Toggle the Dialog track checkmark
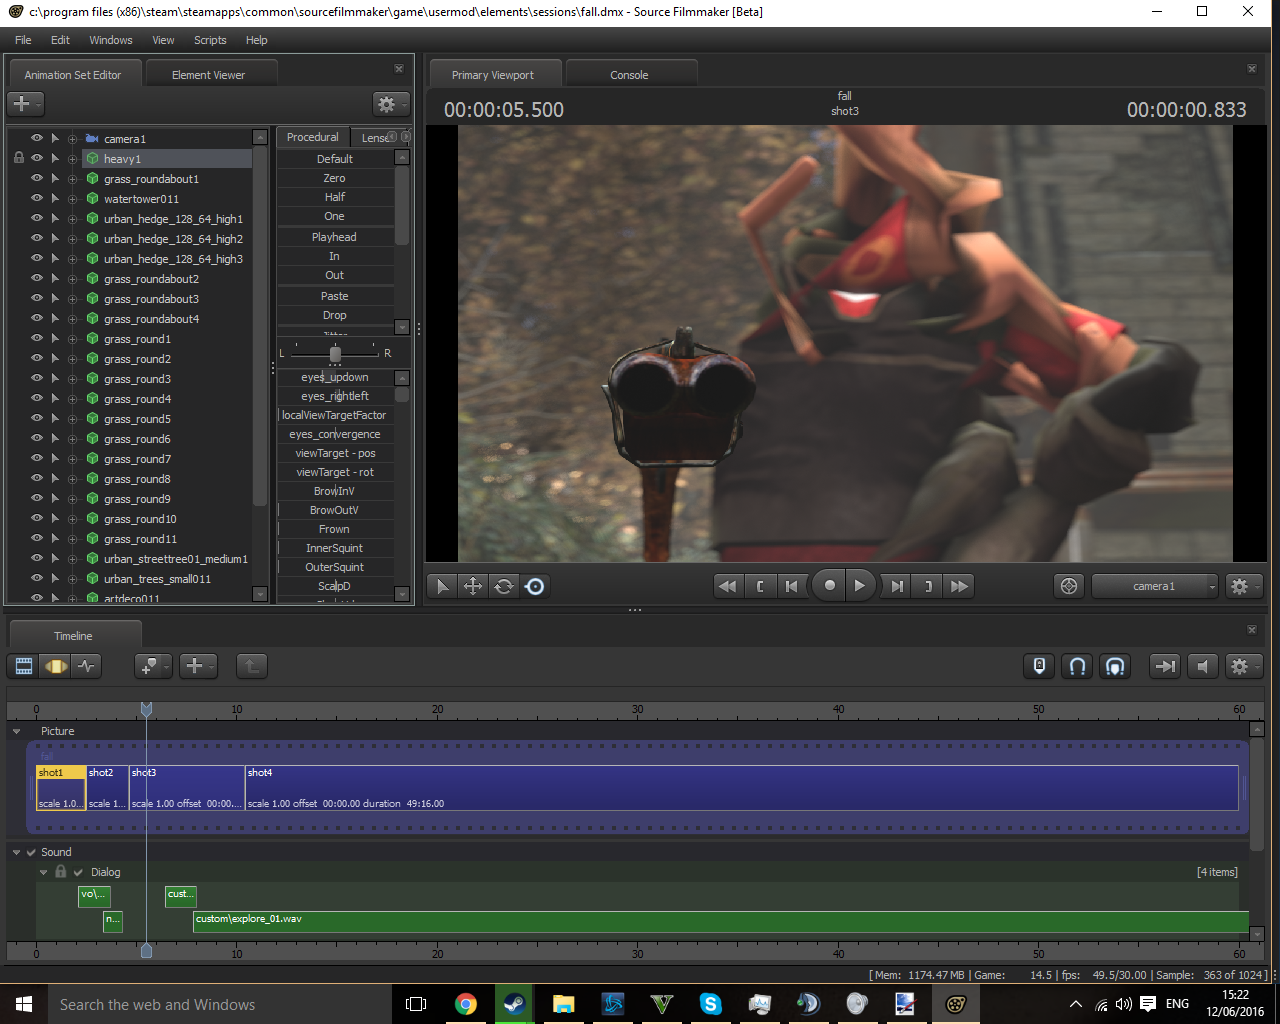Screen dimensions: 1280x1024 pyautogui.click(x=78, y=872)
